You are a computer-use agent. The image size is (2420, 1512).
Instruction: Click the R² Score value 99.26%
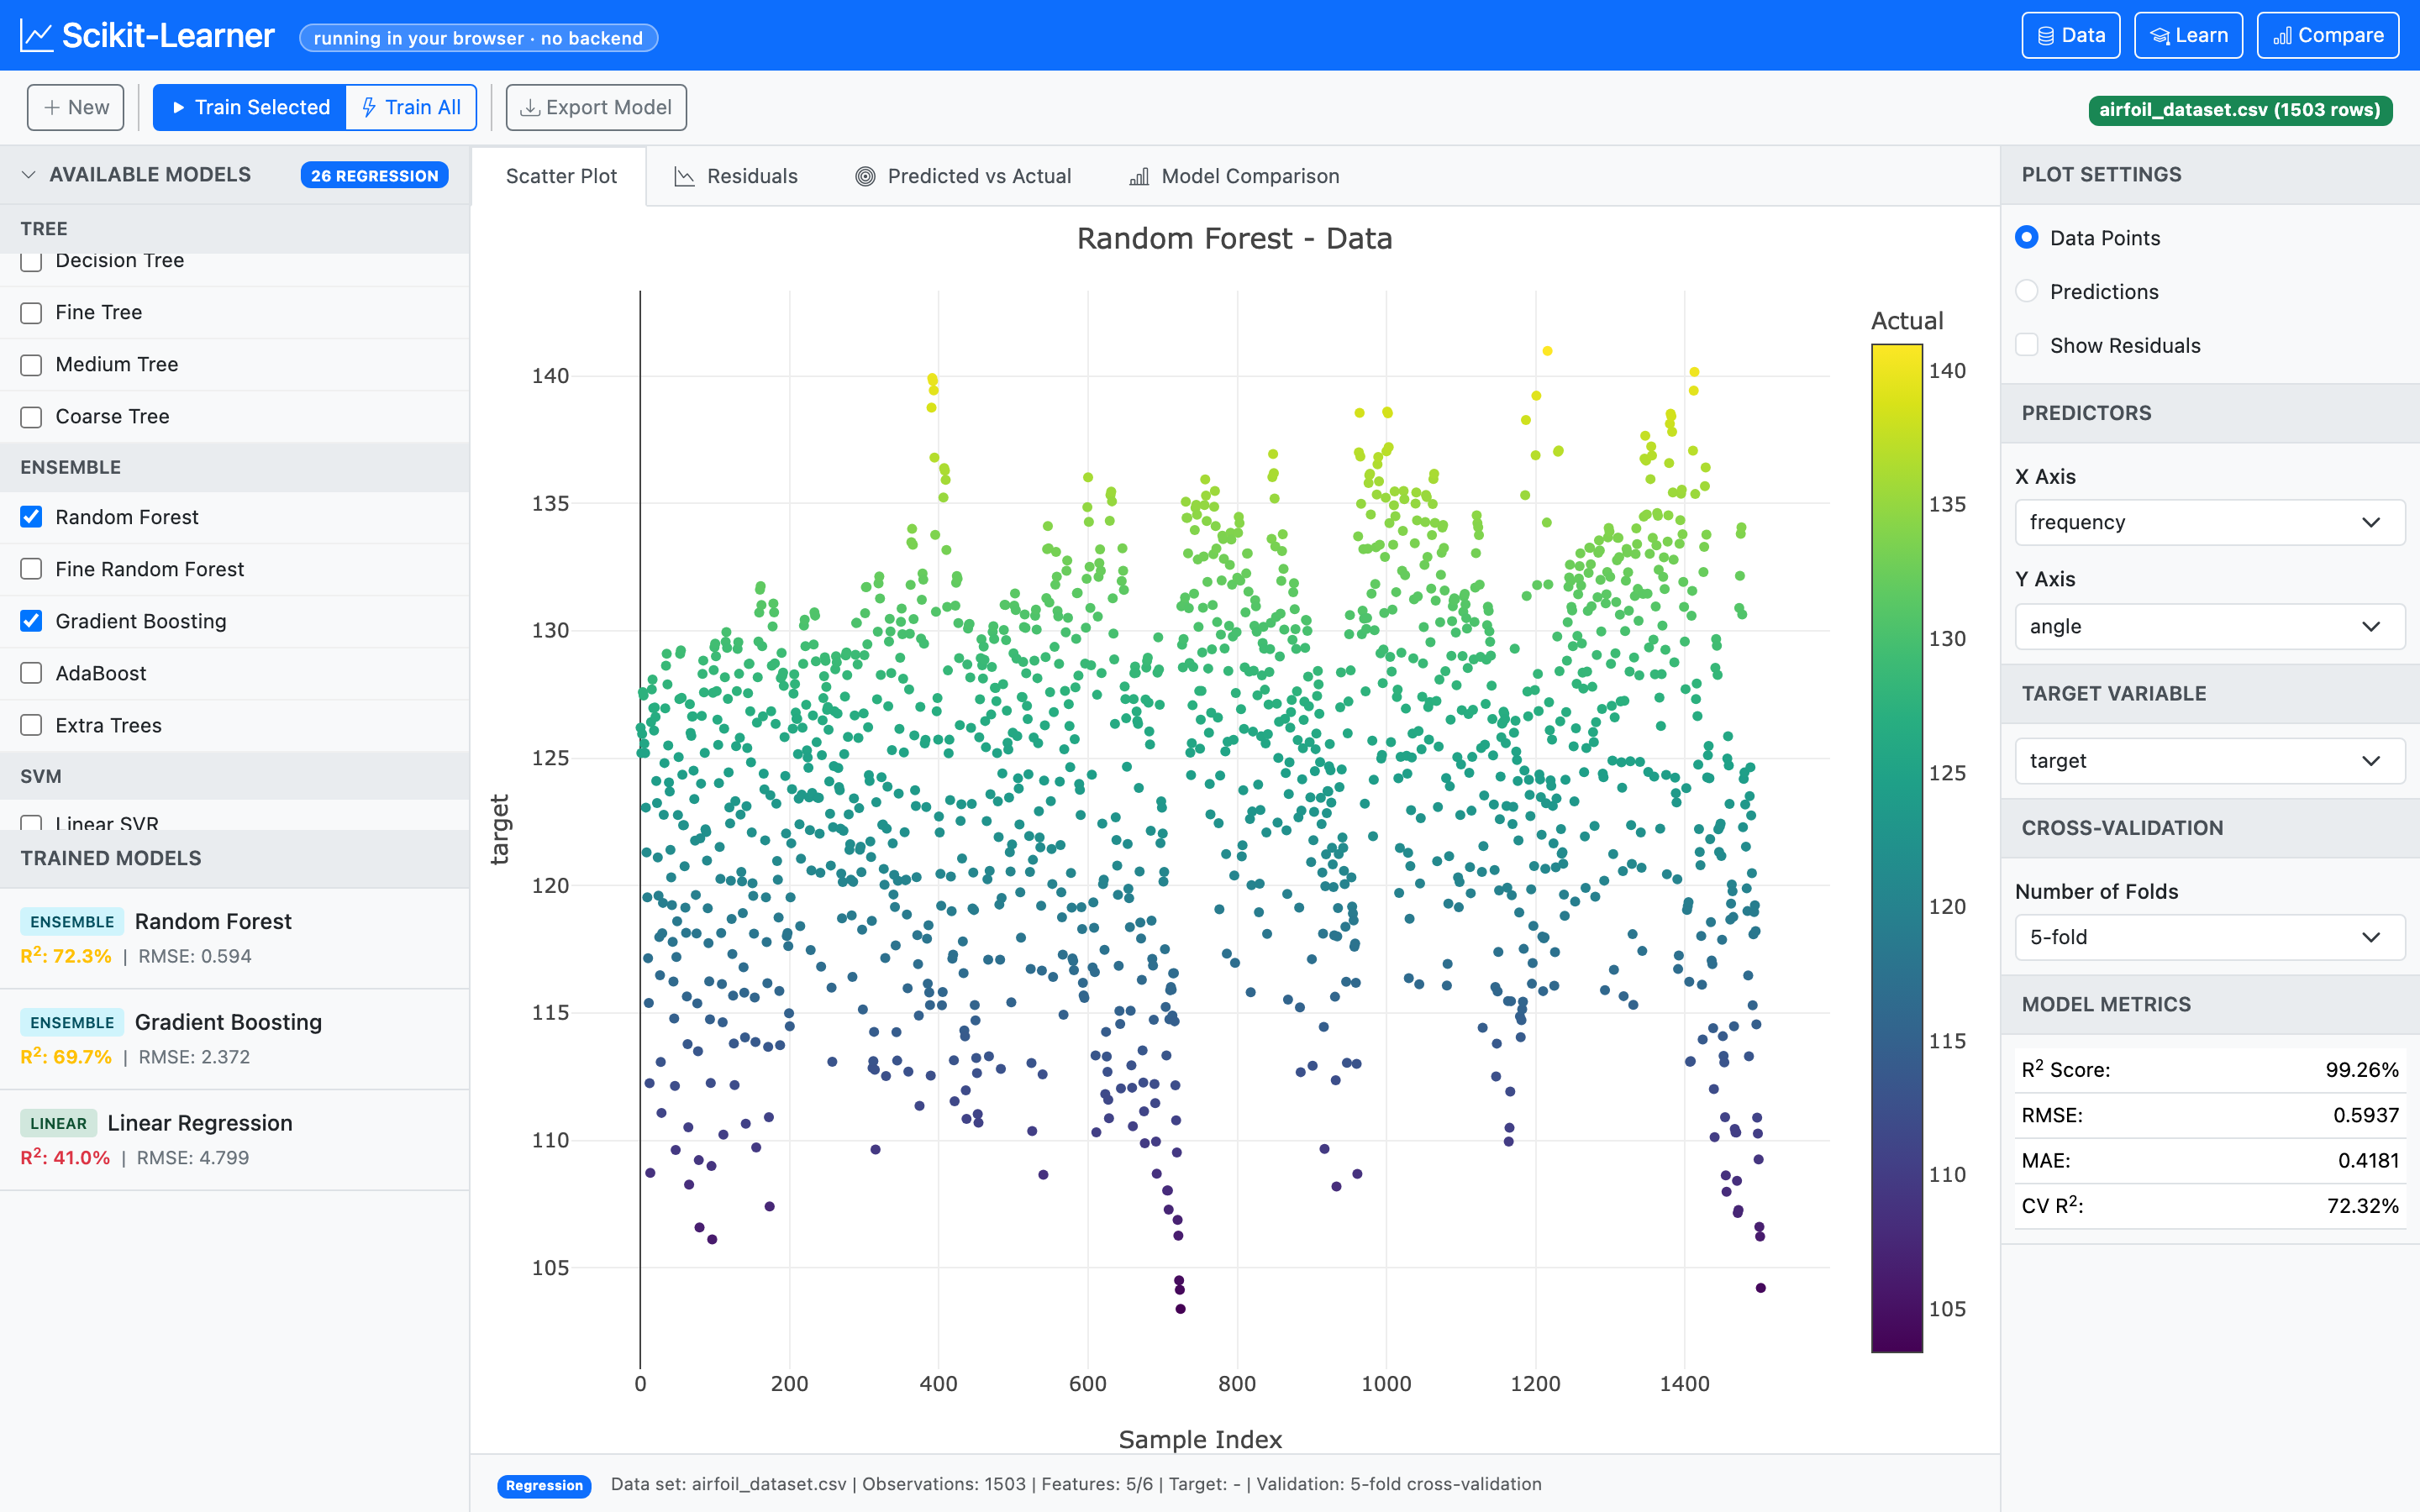tap(2362, 1070)
